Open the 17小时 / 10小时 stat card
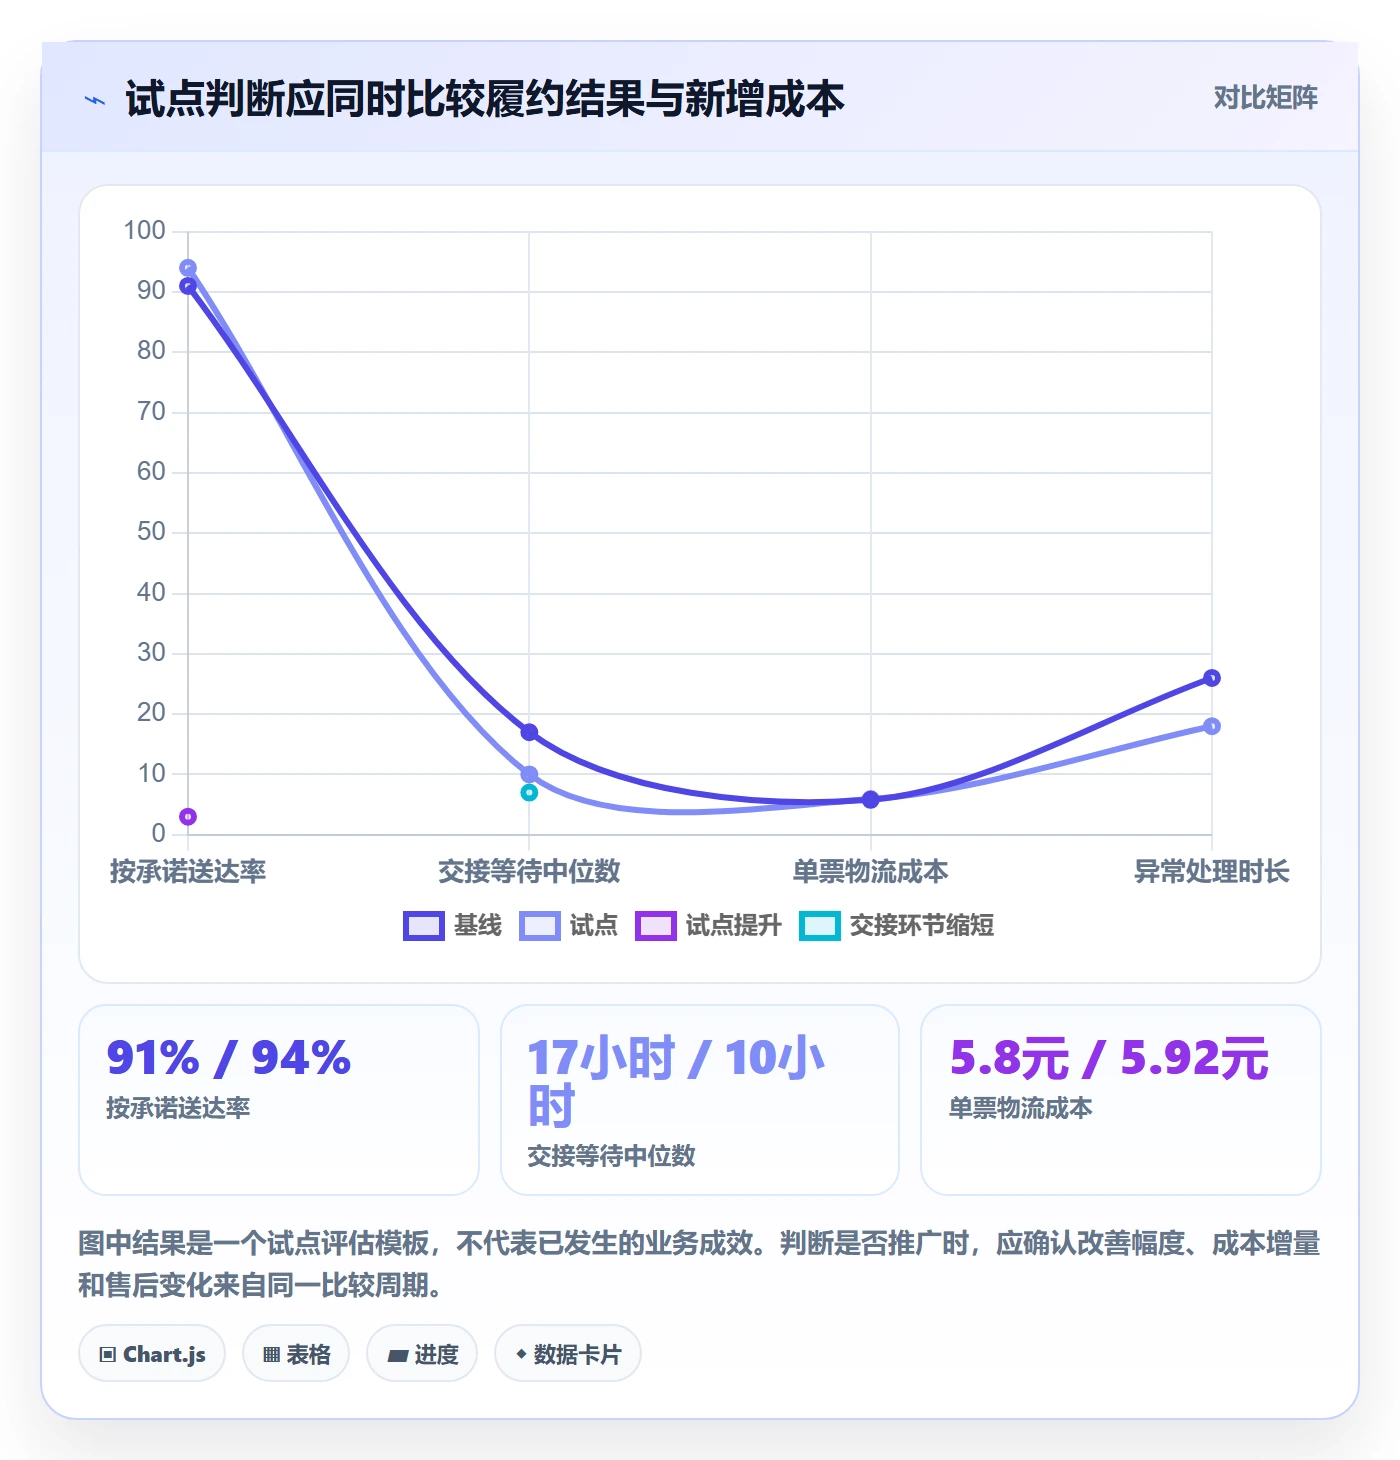The height and width of the screenshot is (1460, 1400). click(x=700, y=1100)
